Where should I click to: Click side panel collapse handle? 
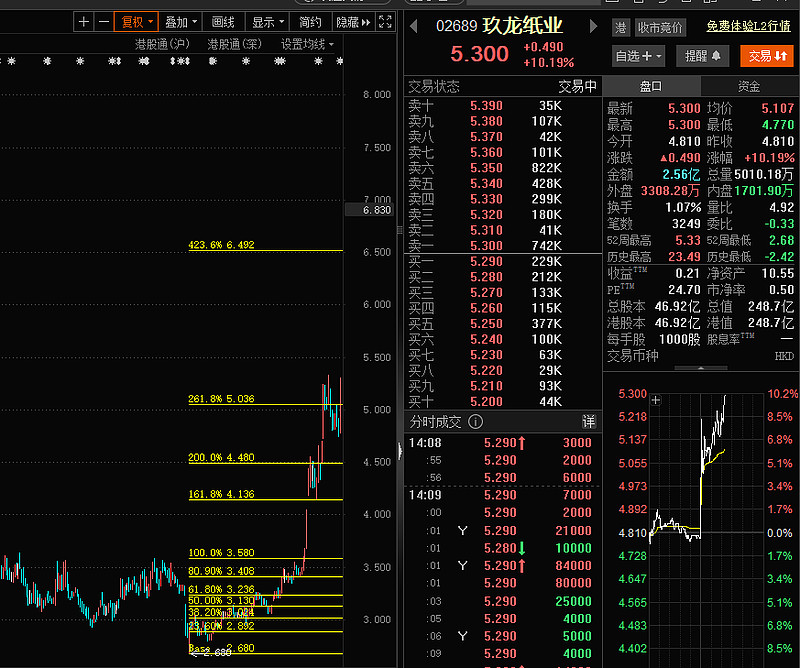point(400,451)
